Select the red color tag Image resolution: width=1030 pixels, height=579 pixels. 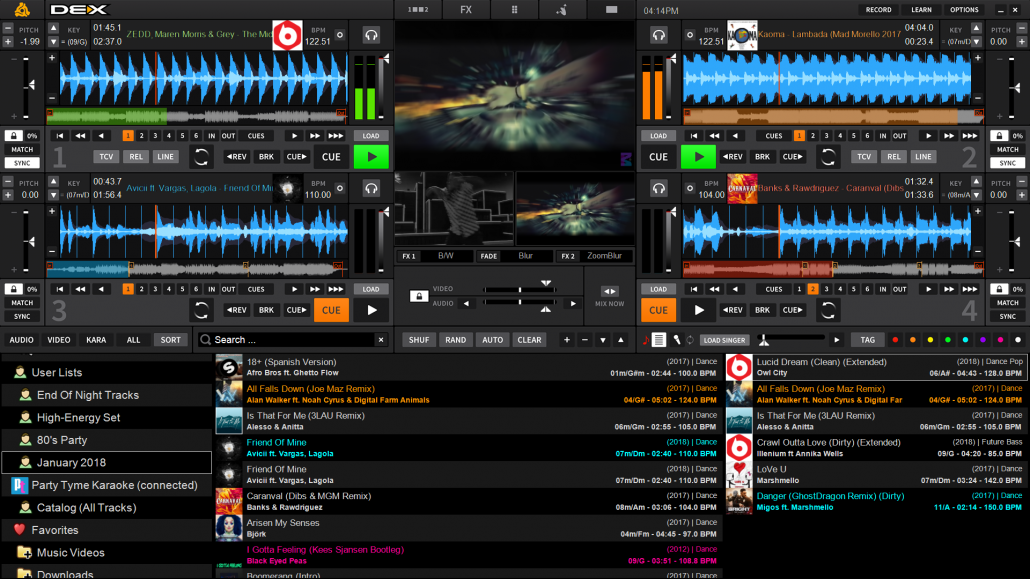[895, 340]
